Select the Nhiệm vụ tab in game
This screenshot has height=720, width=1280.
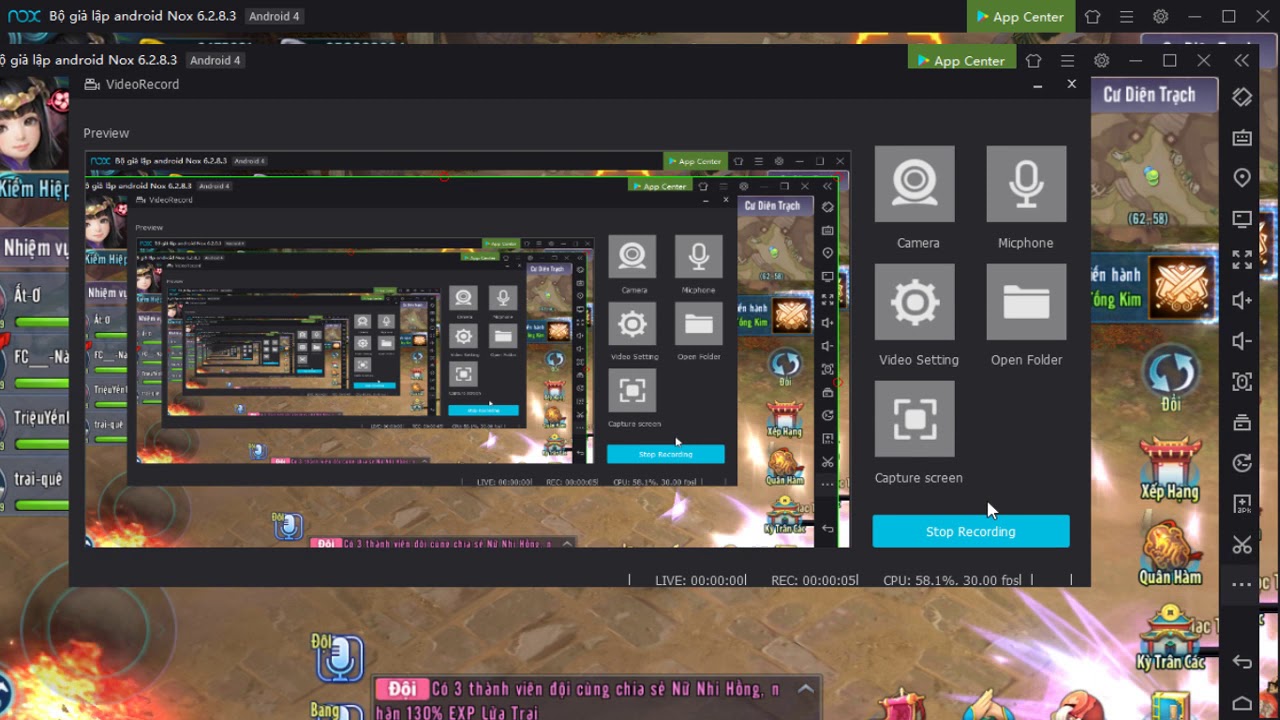pos(35,247)
